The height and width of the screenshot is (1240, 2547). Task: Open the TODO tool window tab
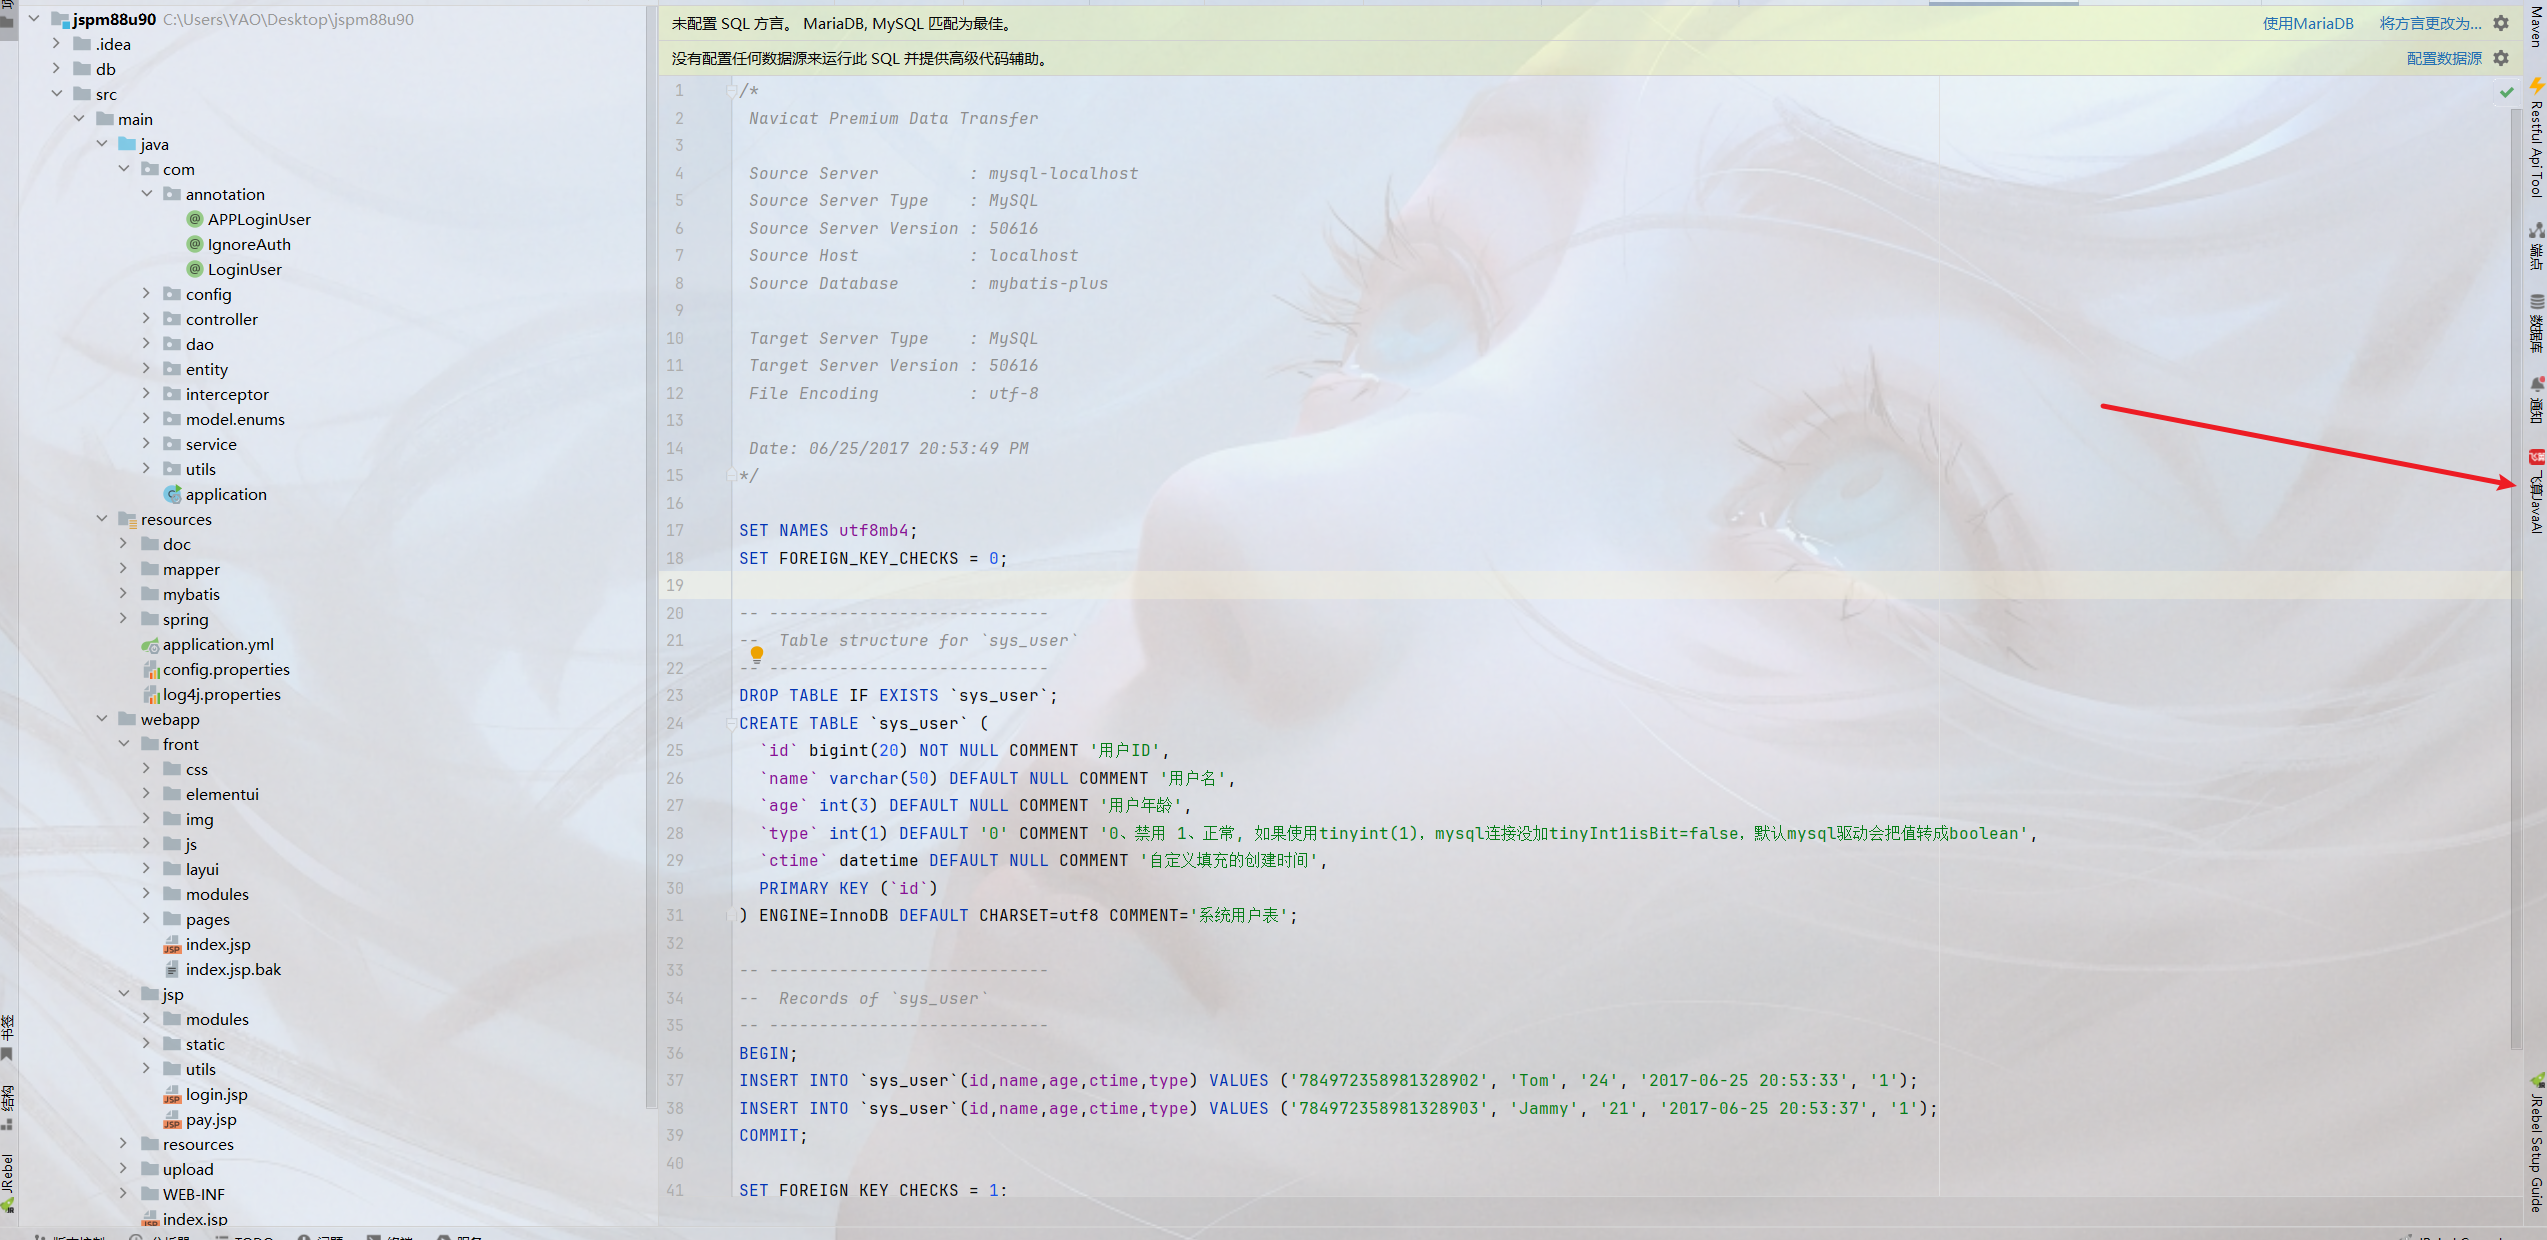point(253,1235)
